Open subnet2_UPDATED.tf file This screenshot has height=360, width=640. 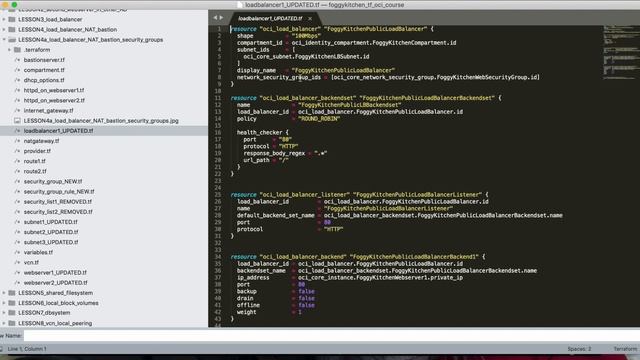[x=51, y=232]
